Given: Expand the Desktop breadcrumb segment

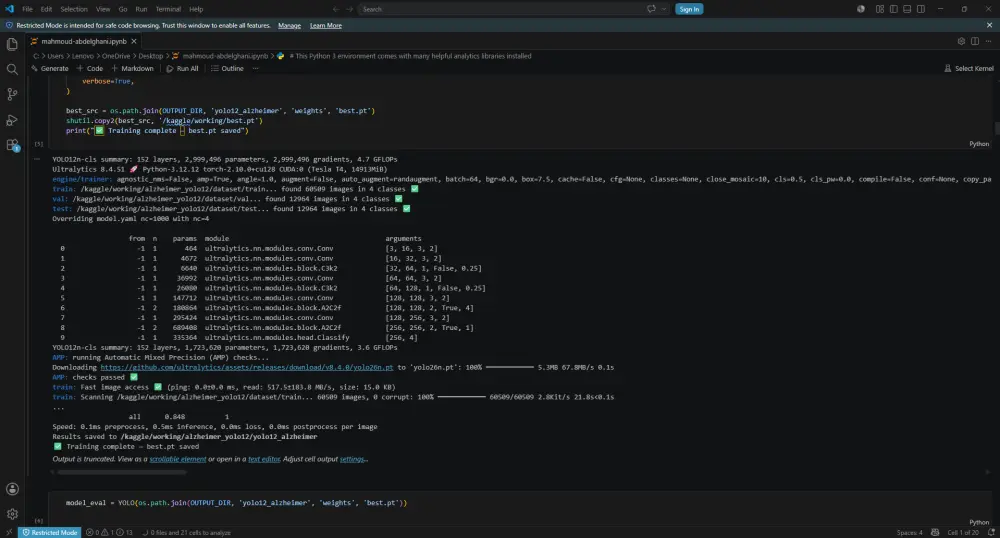Looking at the screenshot, I should point(151,56).
